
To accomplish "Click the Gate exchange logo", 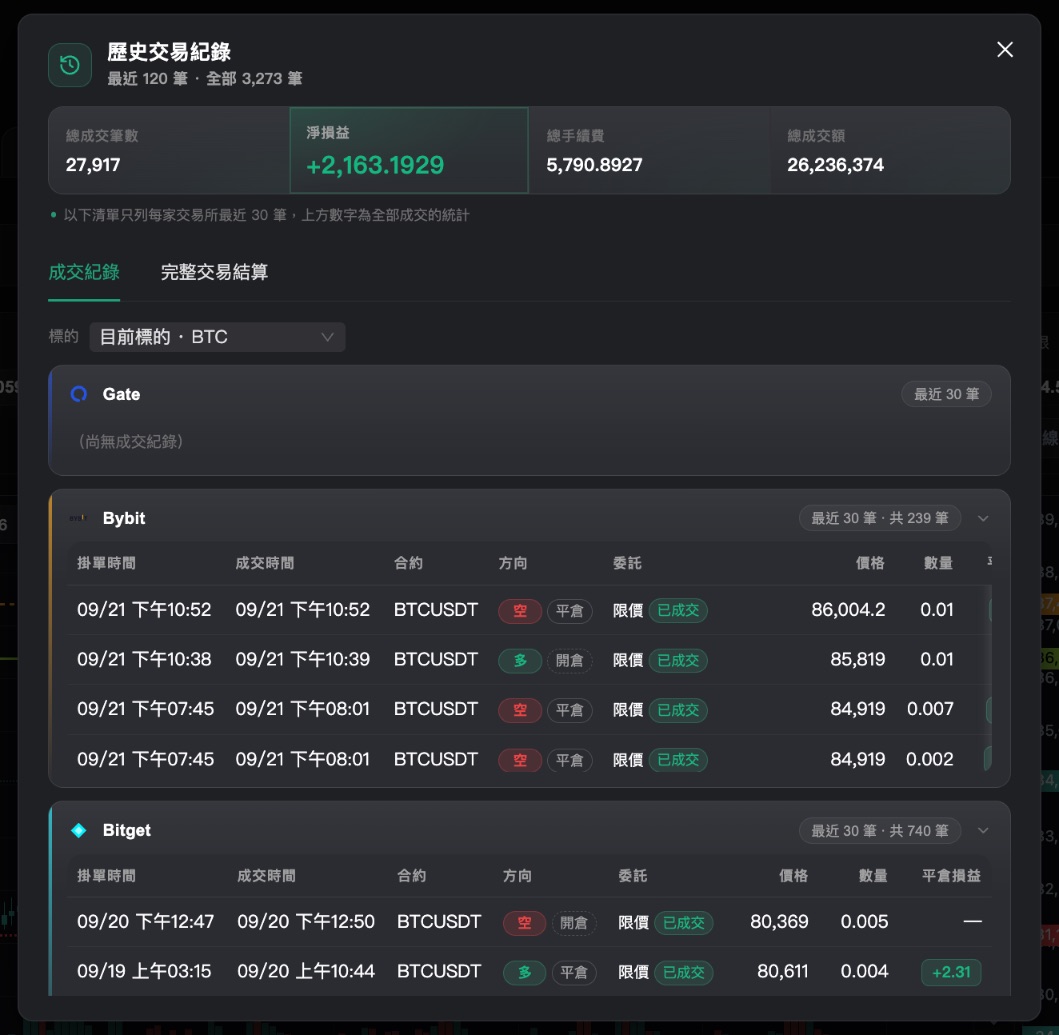I will click(x=79, y=394).
